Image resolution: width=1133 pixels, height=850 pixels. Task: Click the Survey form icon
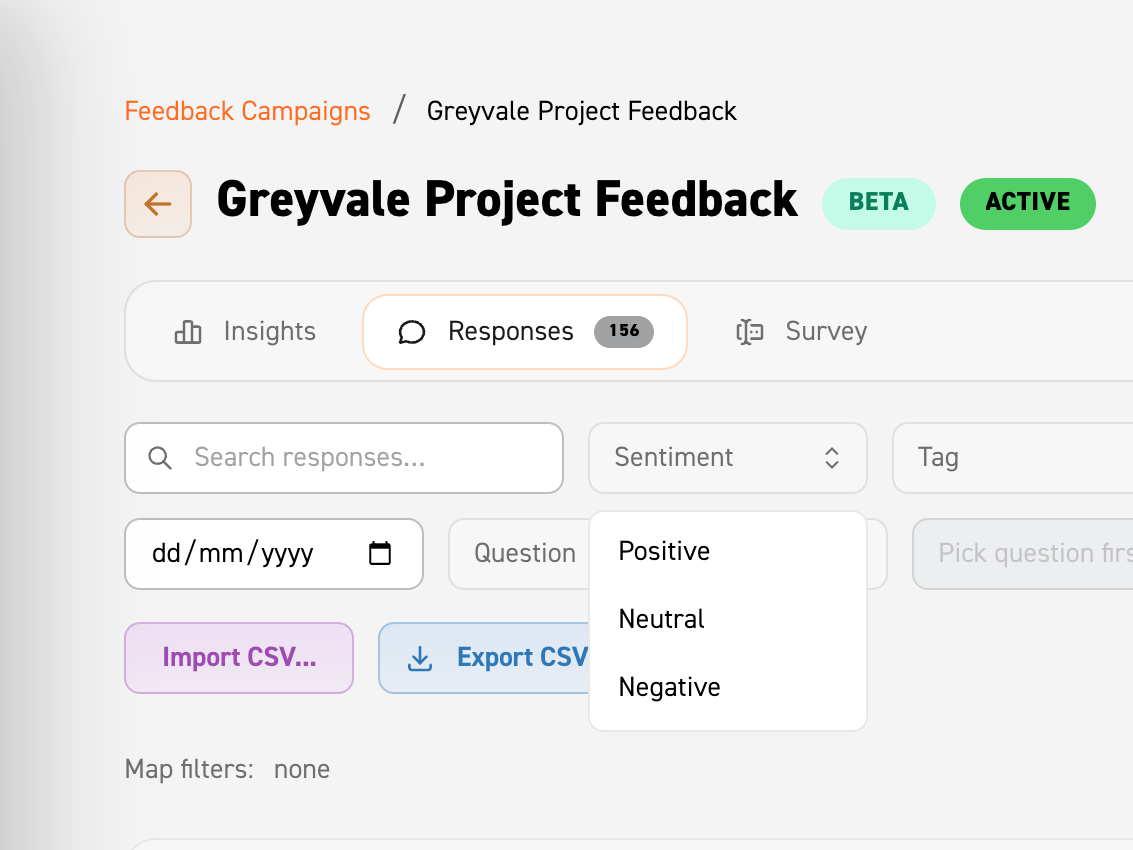(749, 332)
